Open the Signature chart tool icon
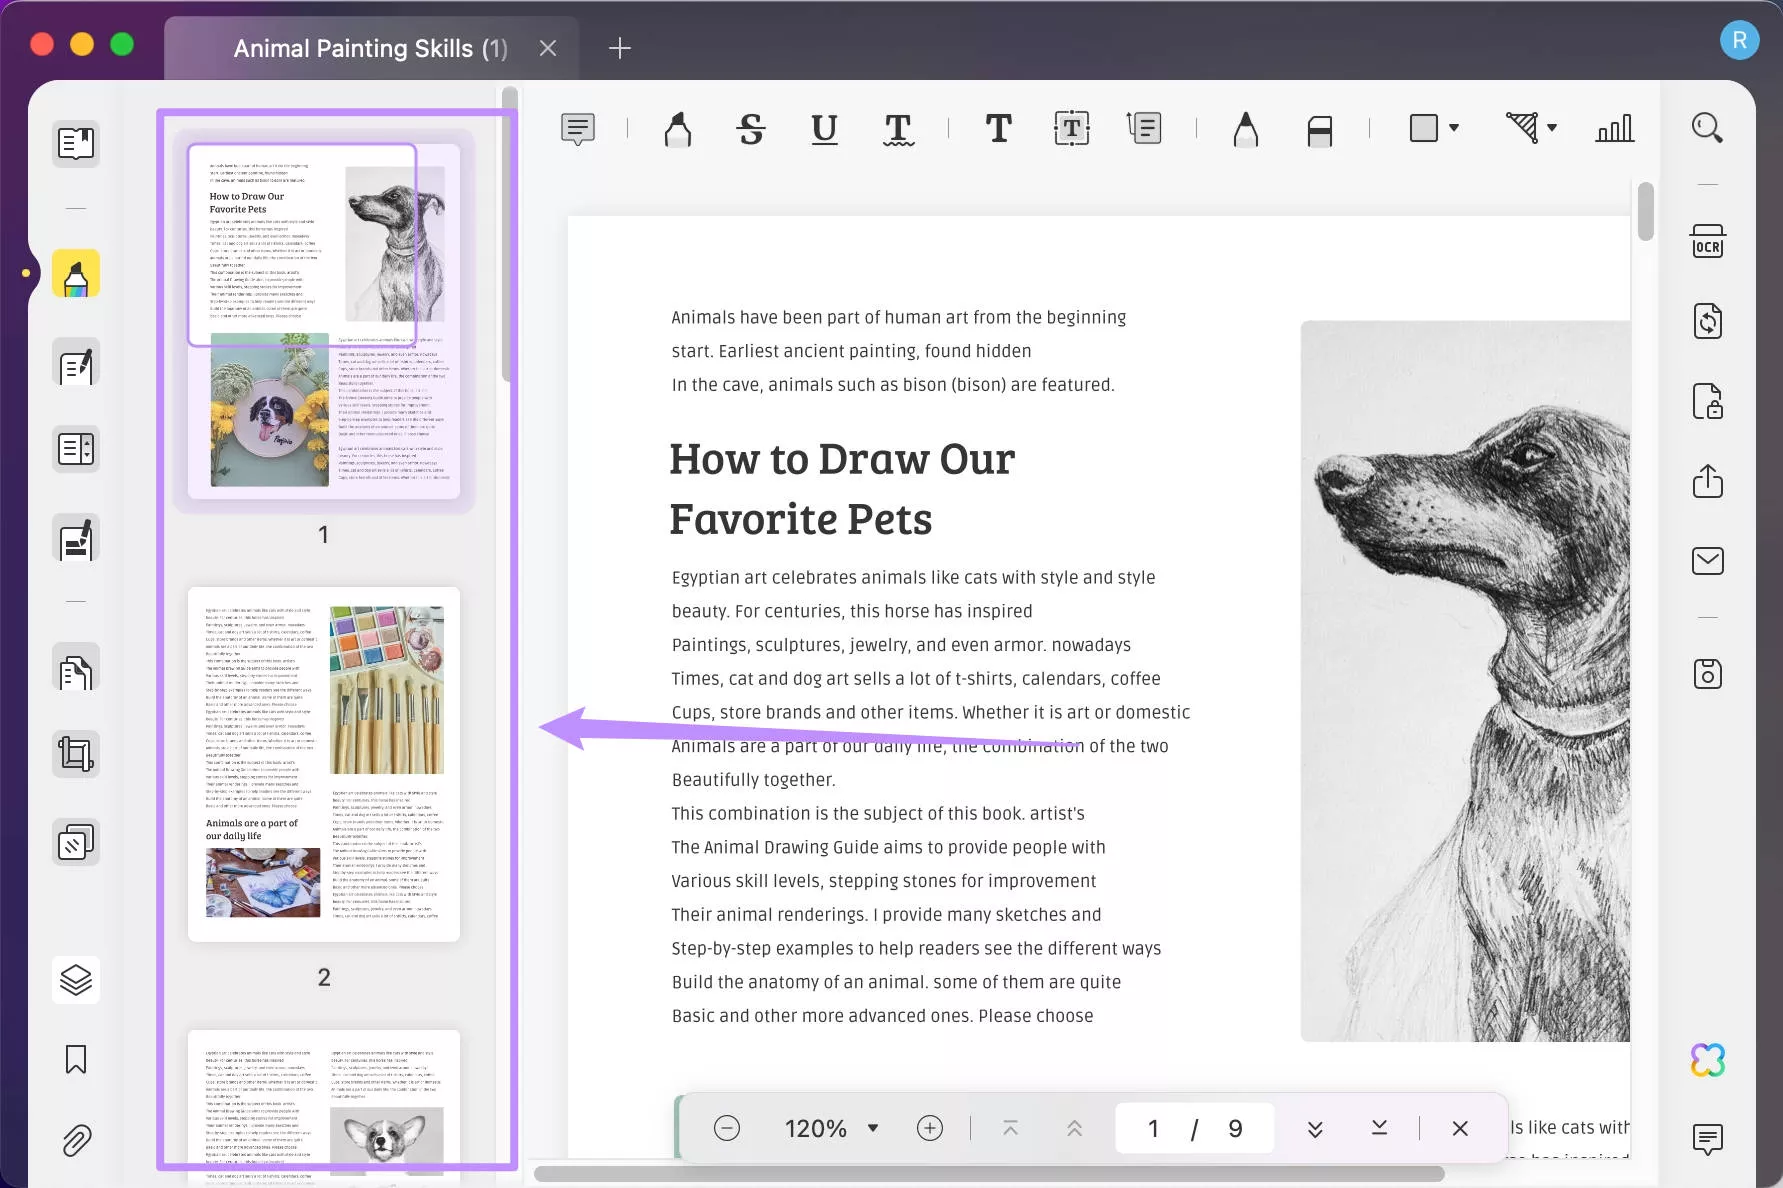Image resolution: width=1783 pixels, height=1188 pixels. [x=1614, y=128]
